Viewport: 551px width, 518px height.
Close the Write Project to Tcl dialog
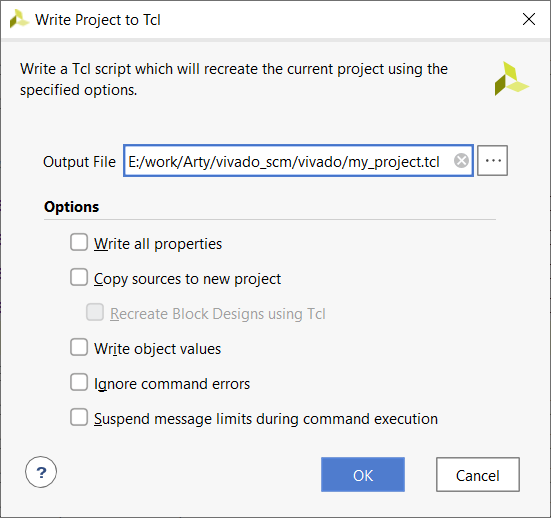click(x=529, y=19)
